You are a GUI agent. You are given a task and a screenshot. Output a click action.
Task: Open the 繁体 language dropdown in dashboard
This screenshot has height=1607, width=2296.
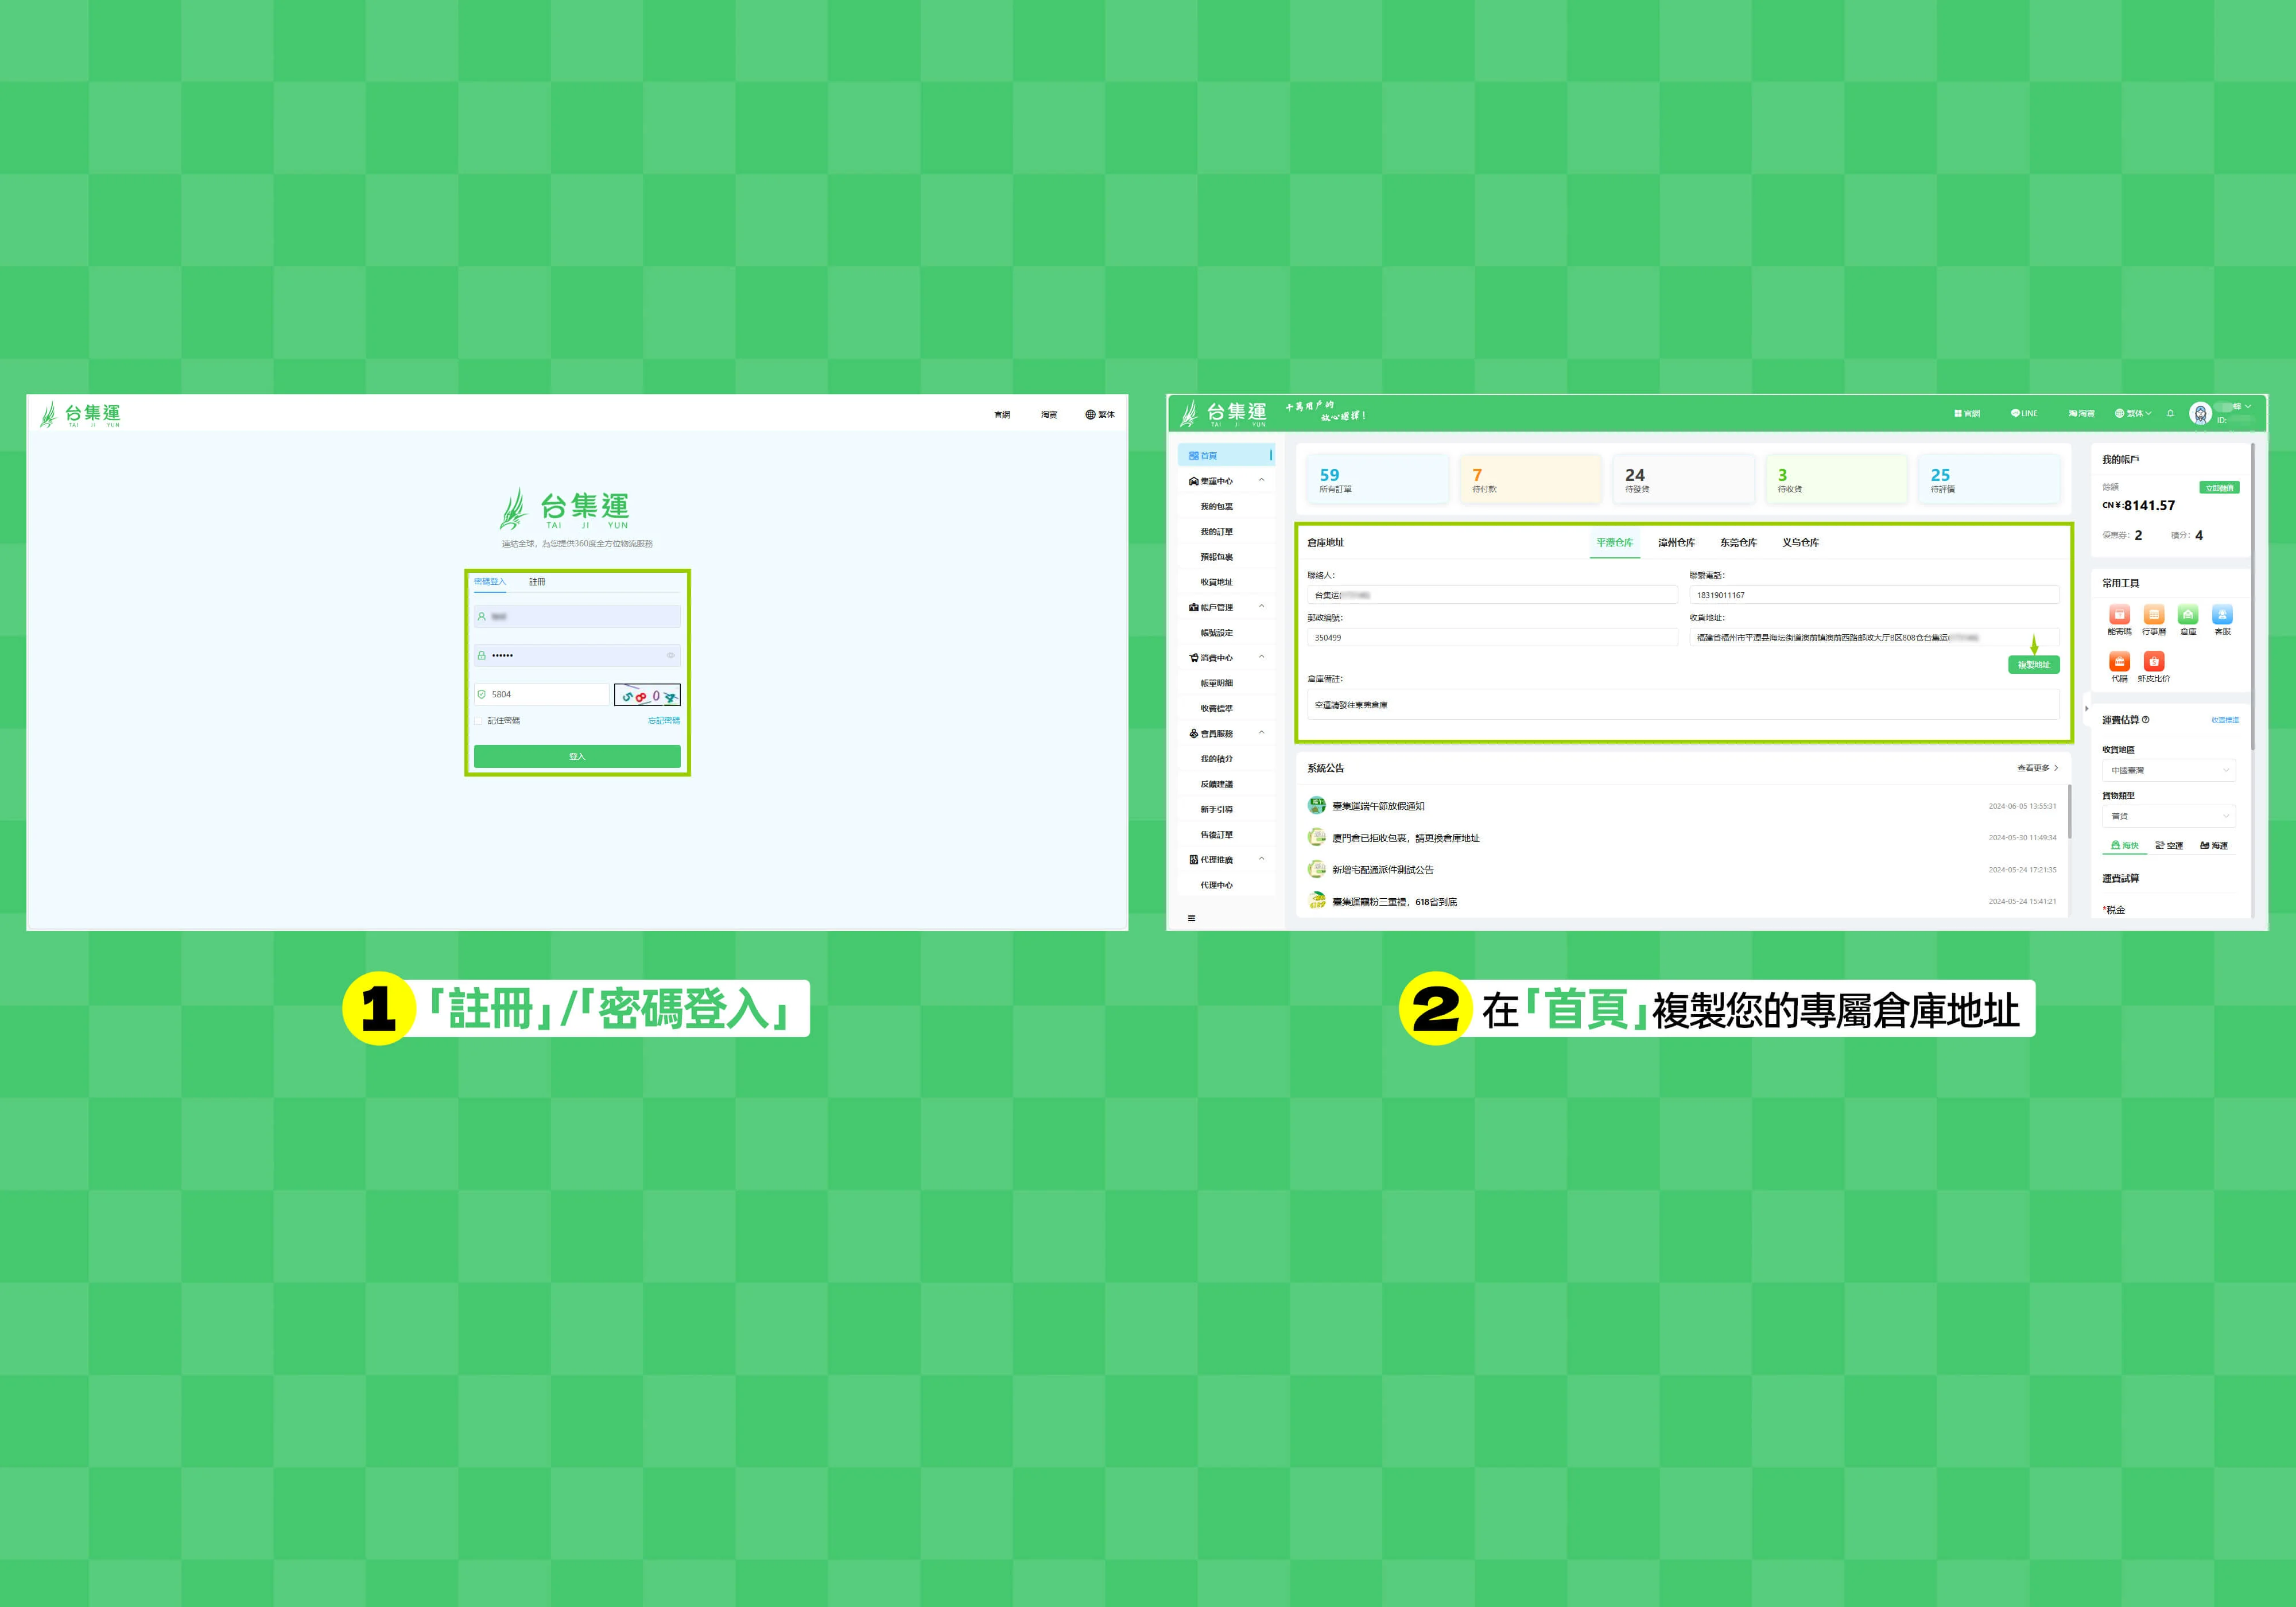click(2133, 413)
